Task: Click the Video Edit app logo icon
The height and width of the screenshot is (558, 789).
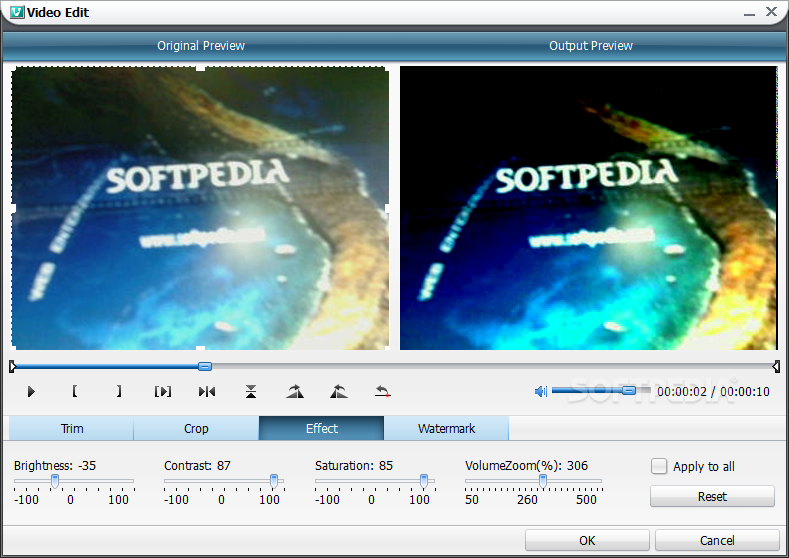Action: 17,12
